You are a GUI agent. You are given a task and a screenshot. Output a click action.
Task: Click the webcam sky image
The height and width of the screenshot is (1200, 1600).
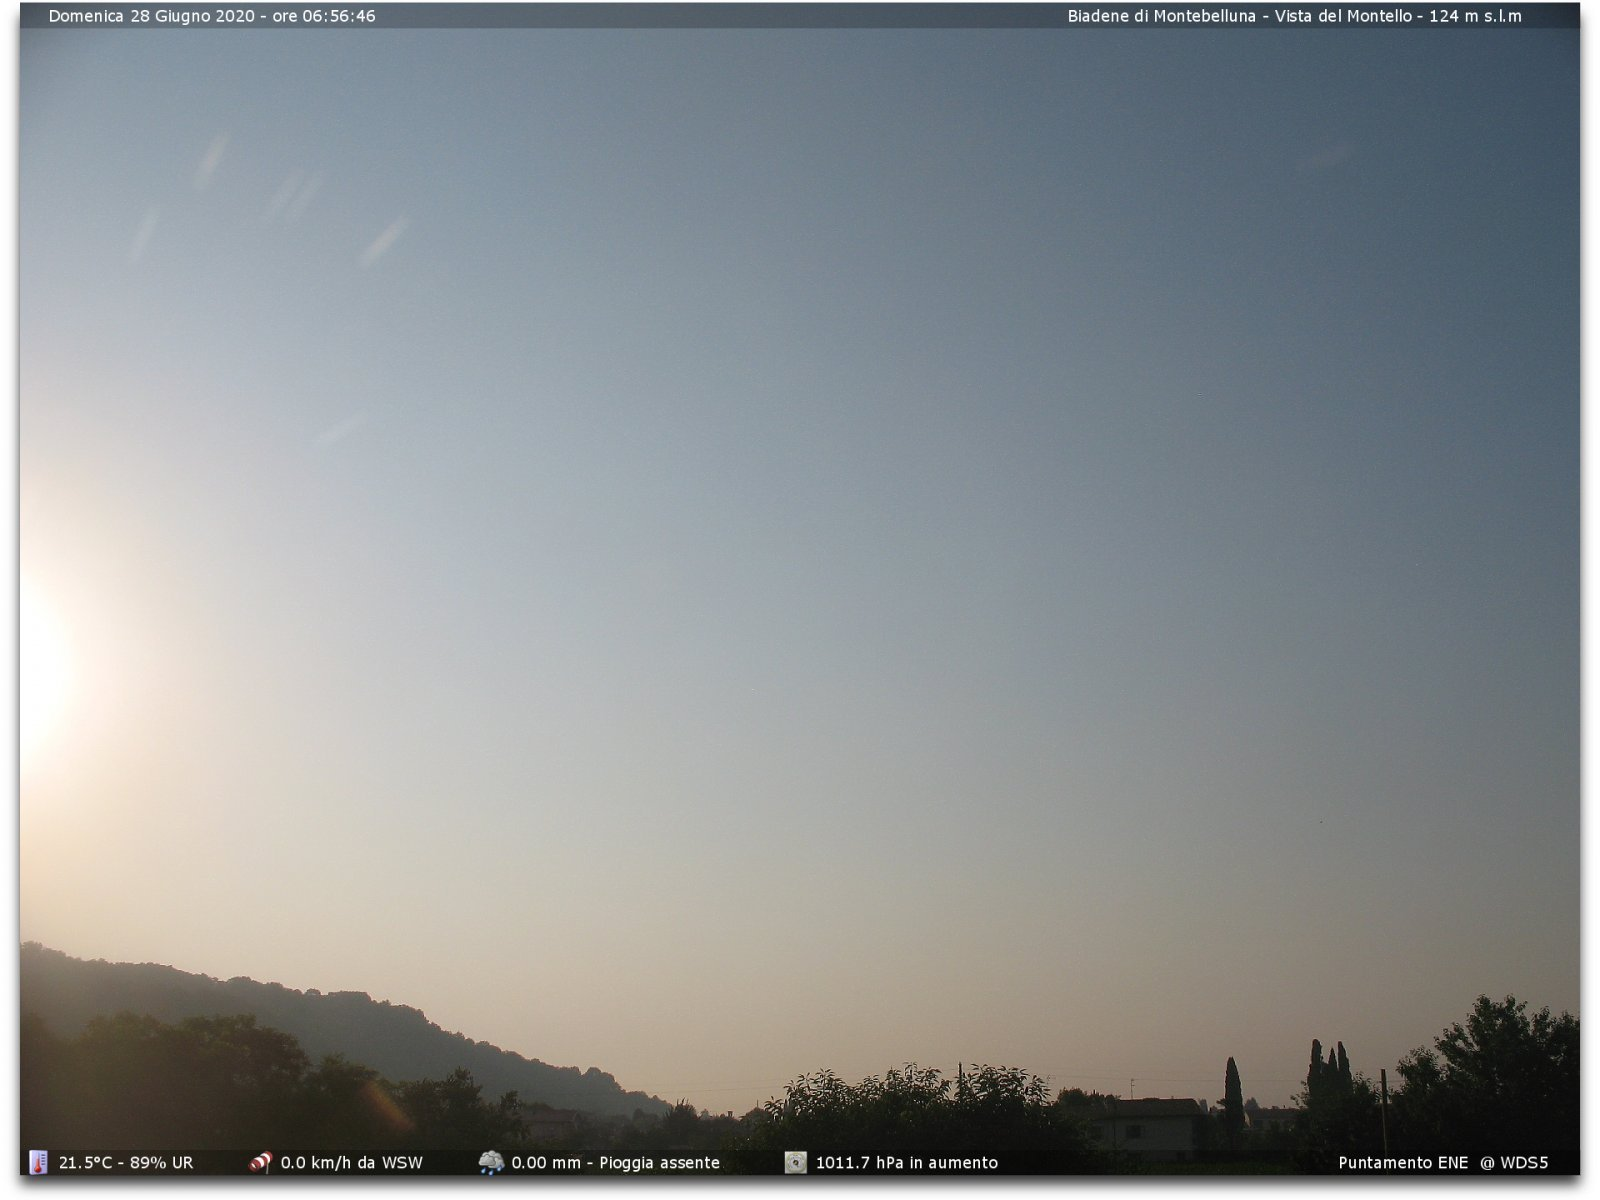click(x=800, y=590)
